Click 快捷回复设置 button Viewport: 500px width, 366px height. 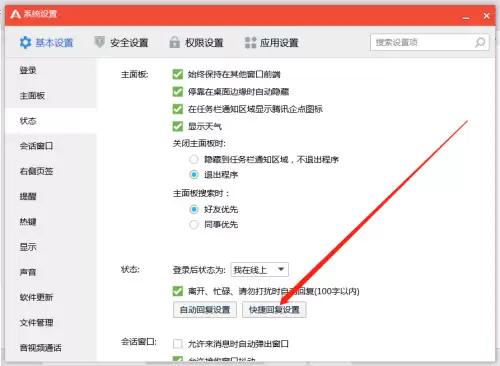coord(274,310)
